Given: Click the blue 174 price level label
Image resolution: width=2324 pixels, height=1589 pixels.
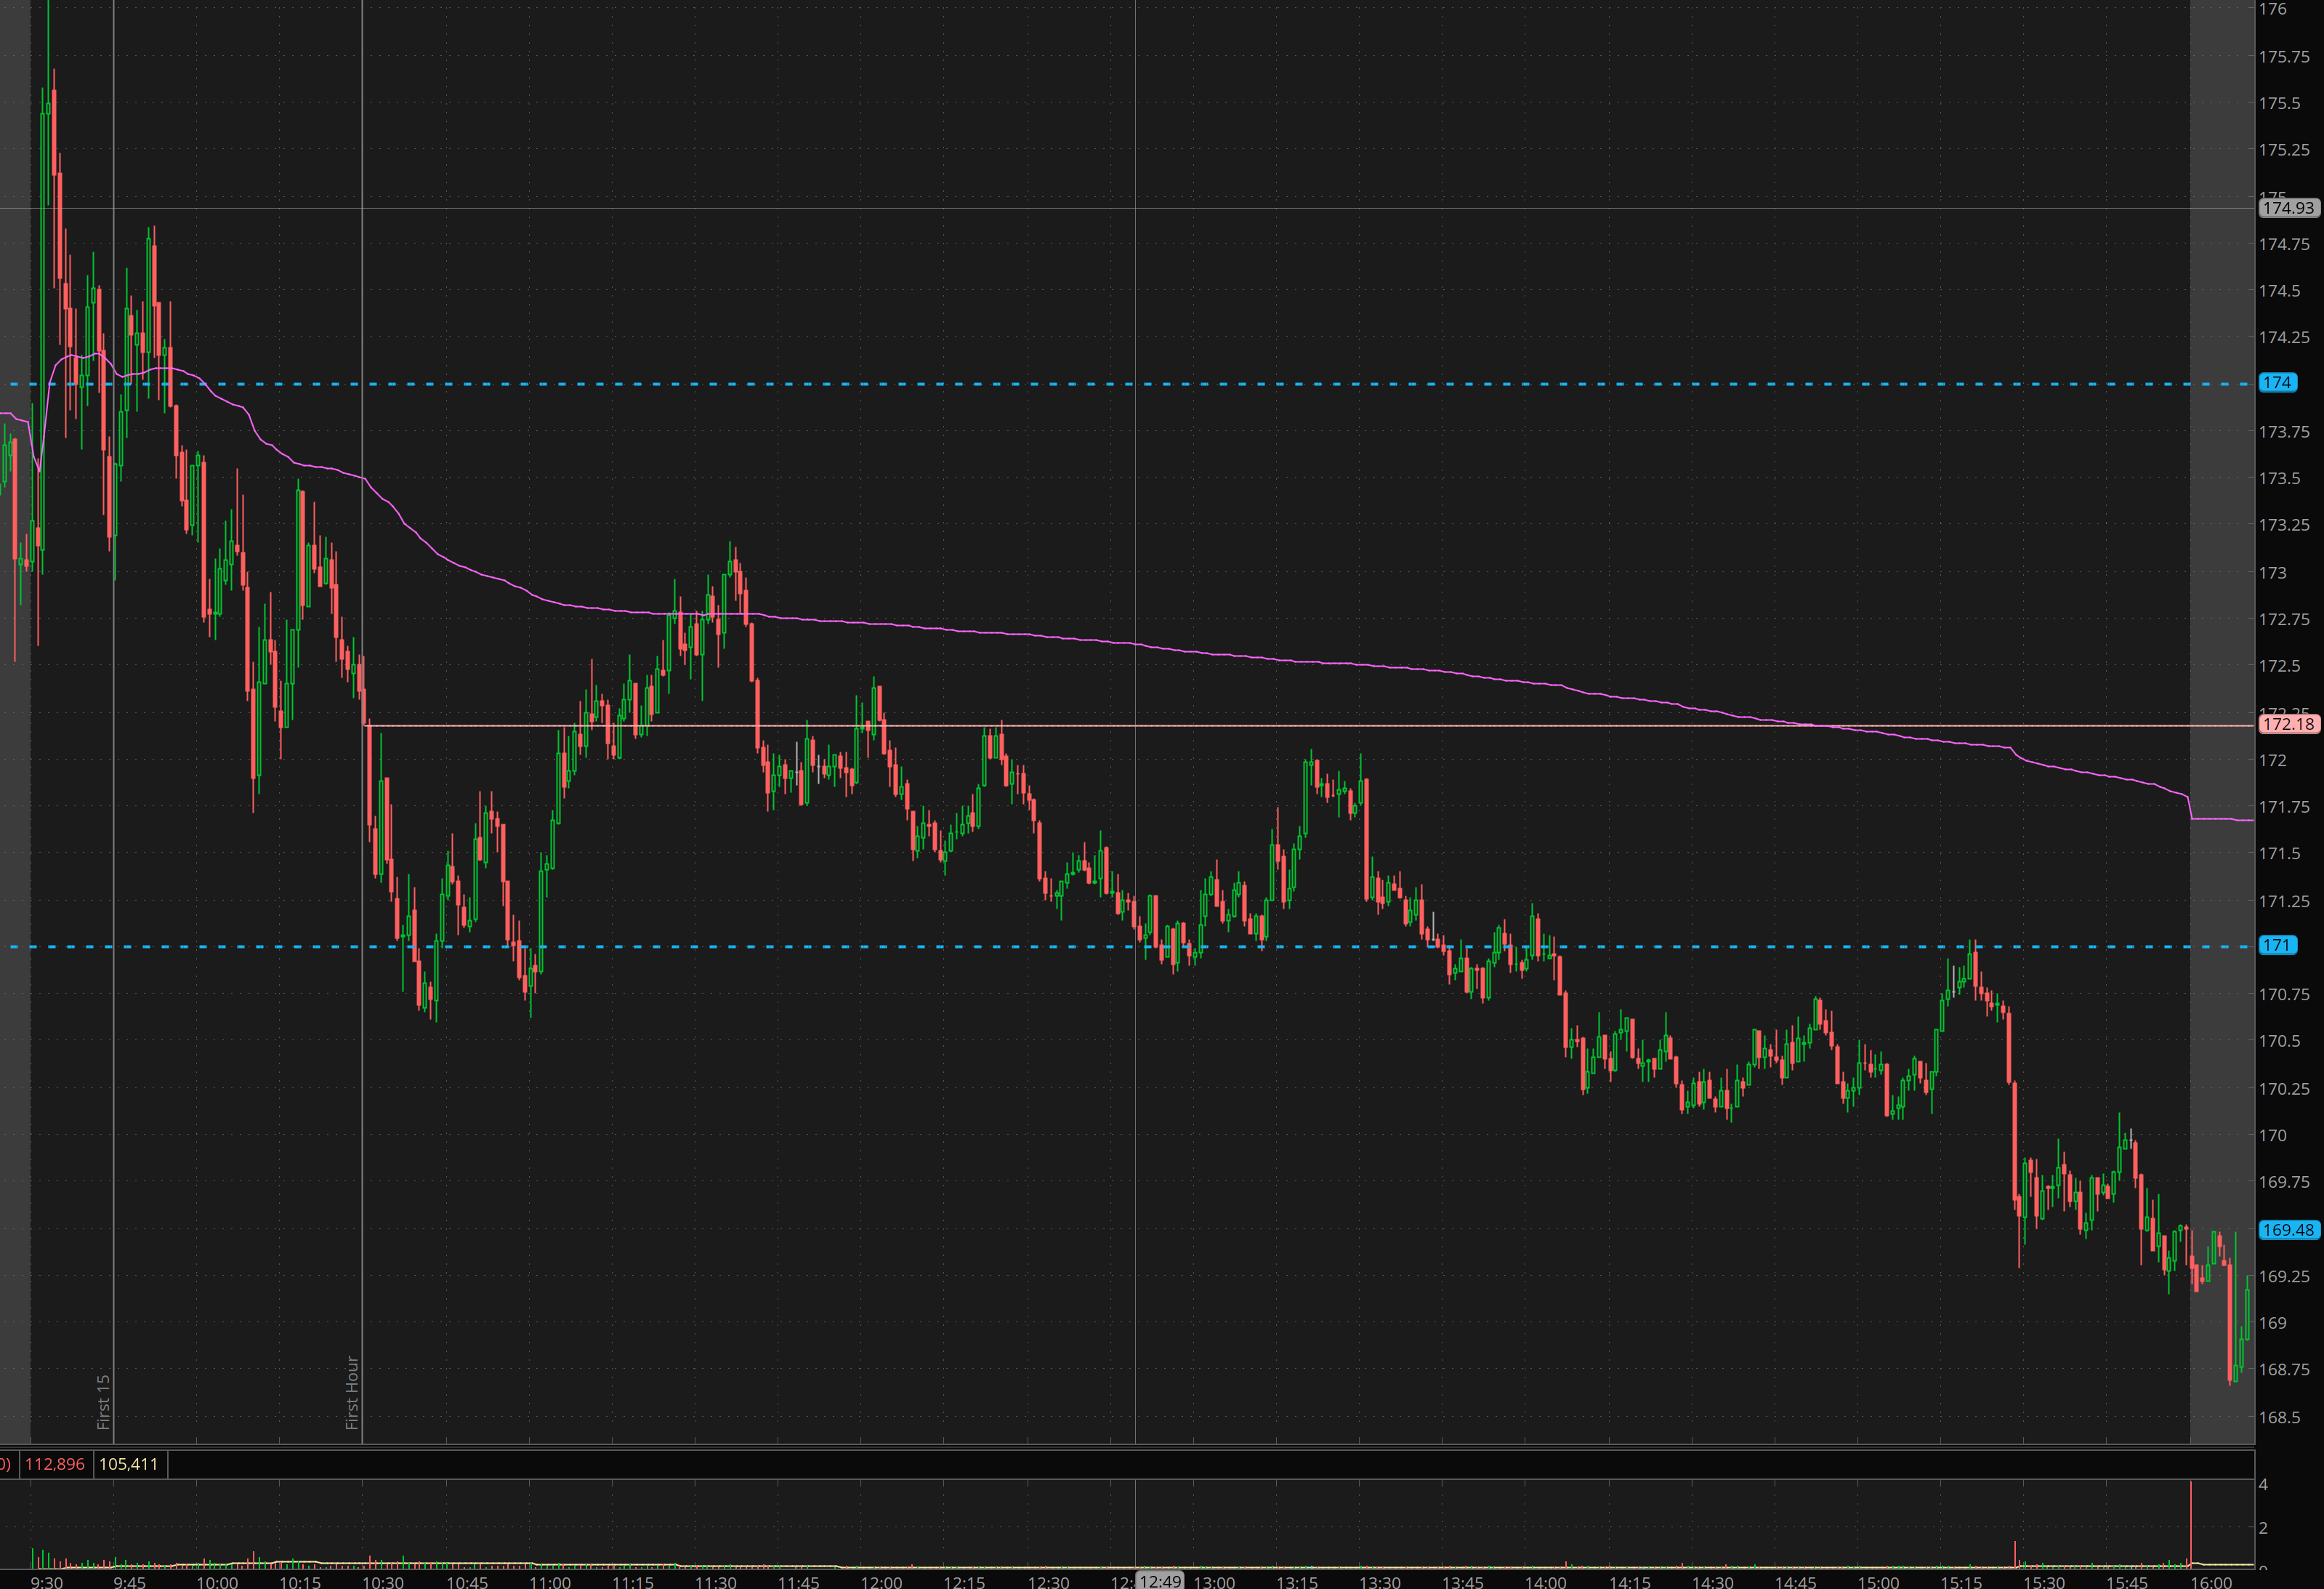Looking at the screenshot, I should point(2277,382).
